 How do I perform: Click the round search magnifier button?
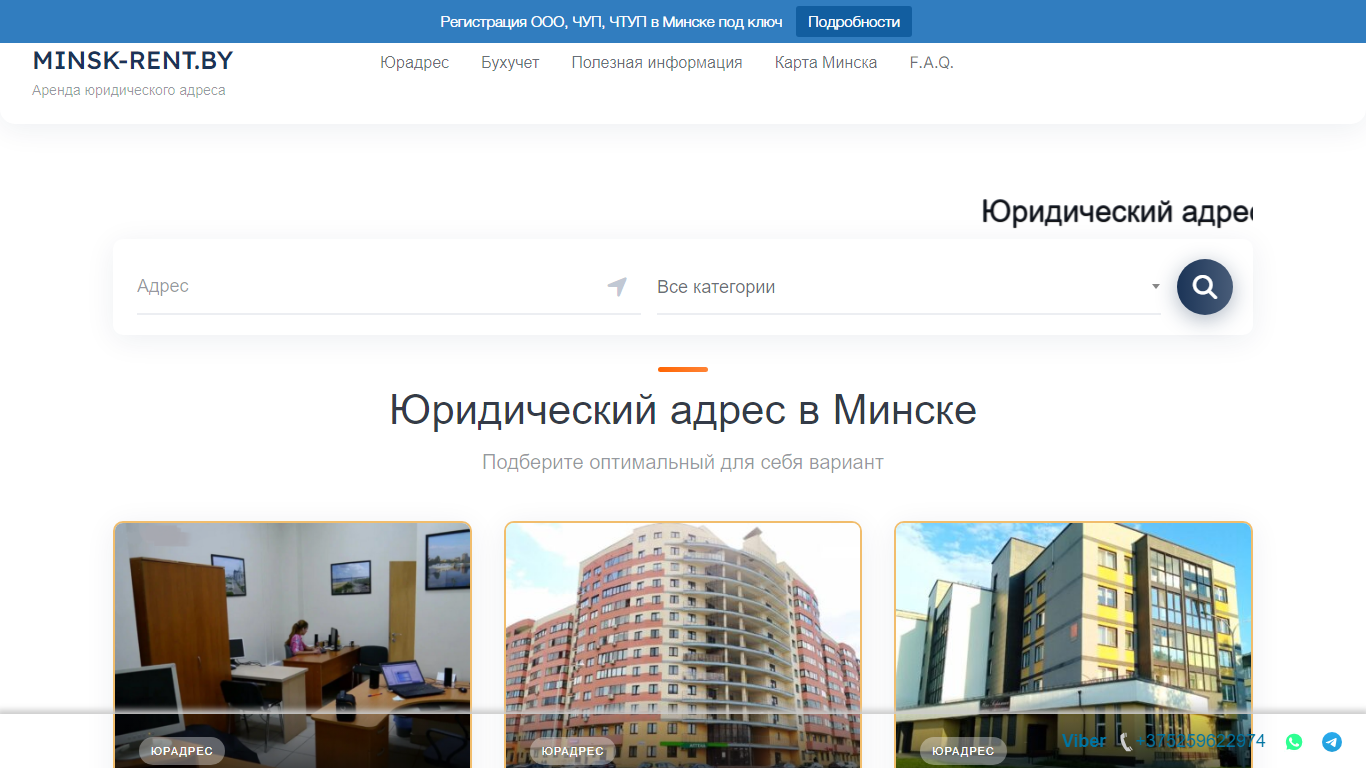[1205, 287]
